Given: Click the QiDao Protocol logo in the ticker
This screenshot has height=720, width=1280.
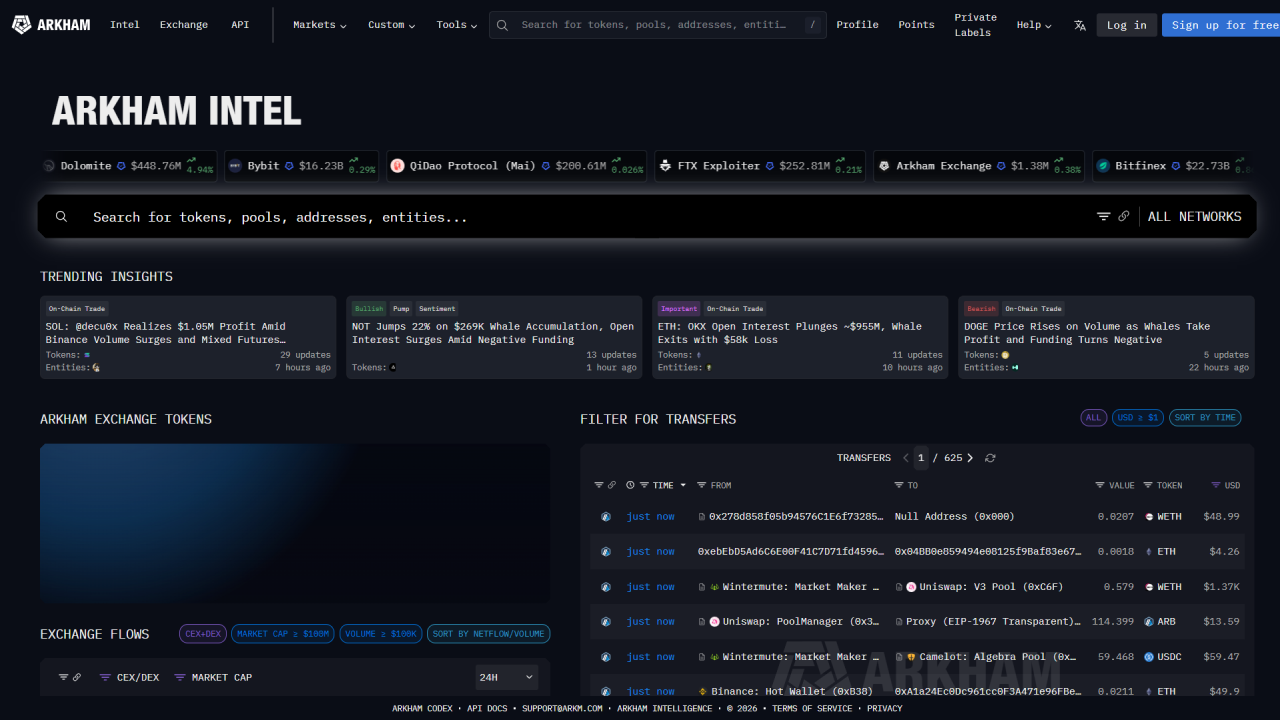Looking at the screenshot, I should coord(398,166).
